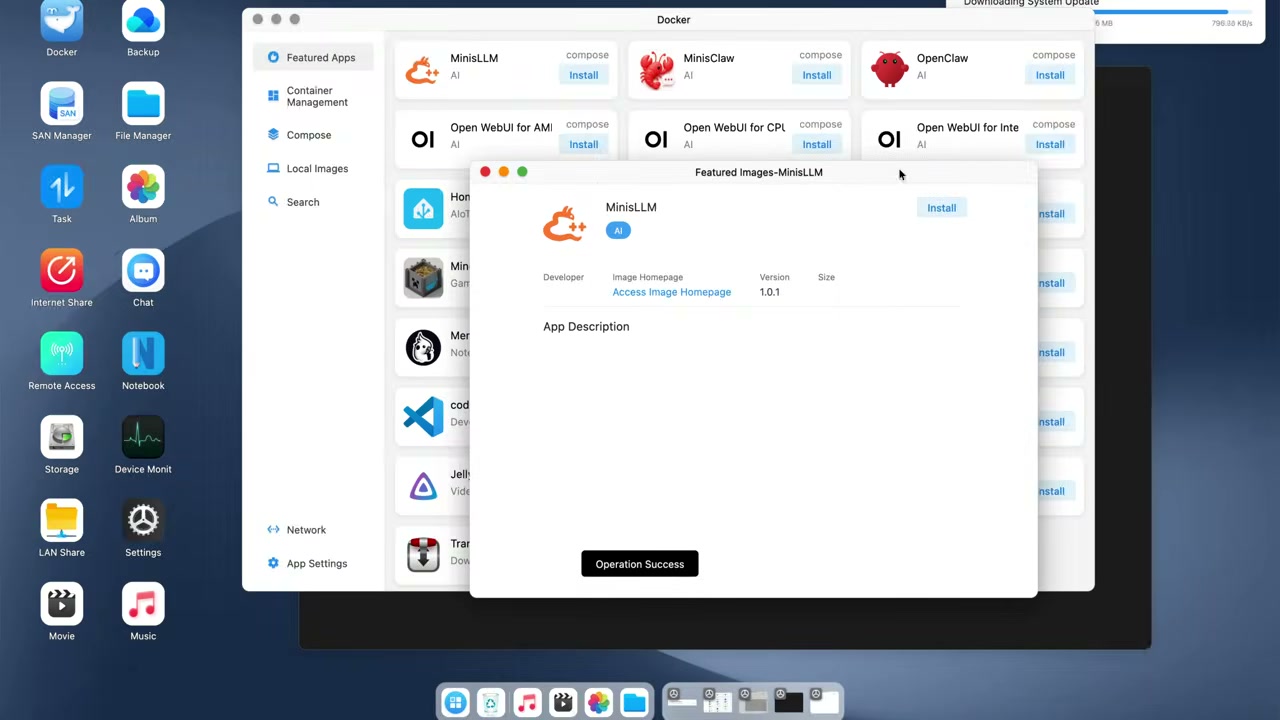Click the Featured Images-MinisLLM window title
The width and height of the screenshot is (1280, 720).
[759, 172]
